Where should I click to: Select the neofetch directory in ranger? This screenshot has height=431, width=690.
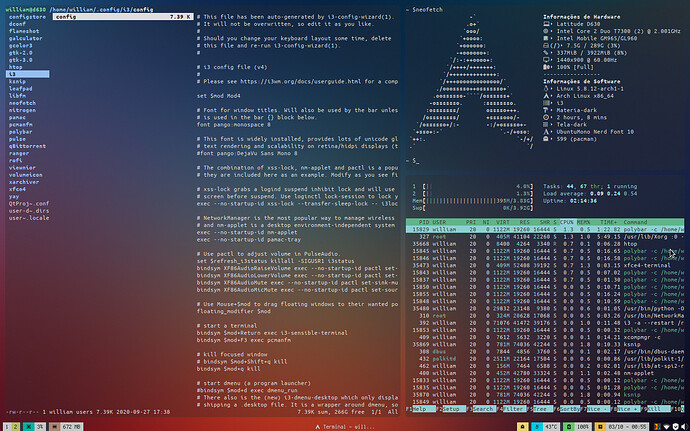[x=22, y=103]
